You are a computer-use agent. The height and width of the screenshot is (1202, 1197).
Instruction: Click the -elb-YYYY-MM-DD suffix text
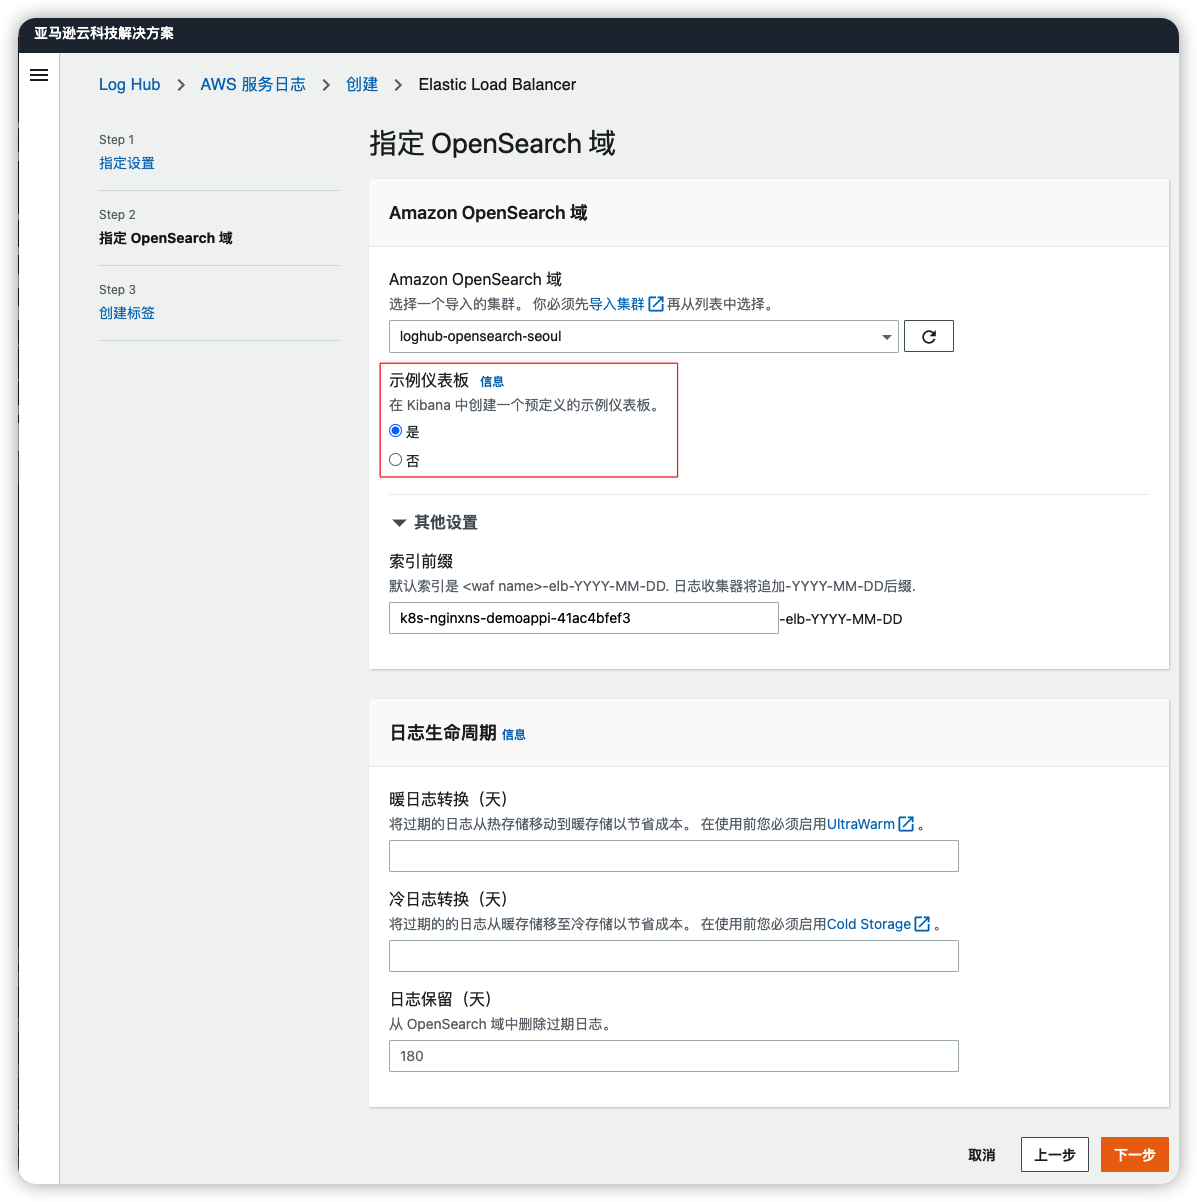point(841,619)
